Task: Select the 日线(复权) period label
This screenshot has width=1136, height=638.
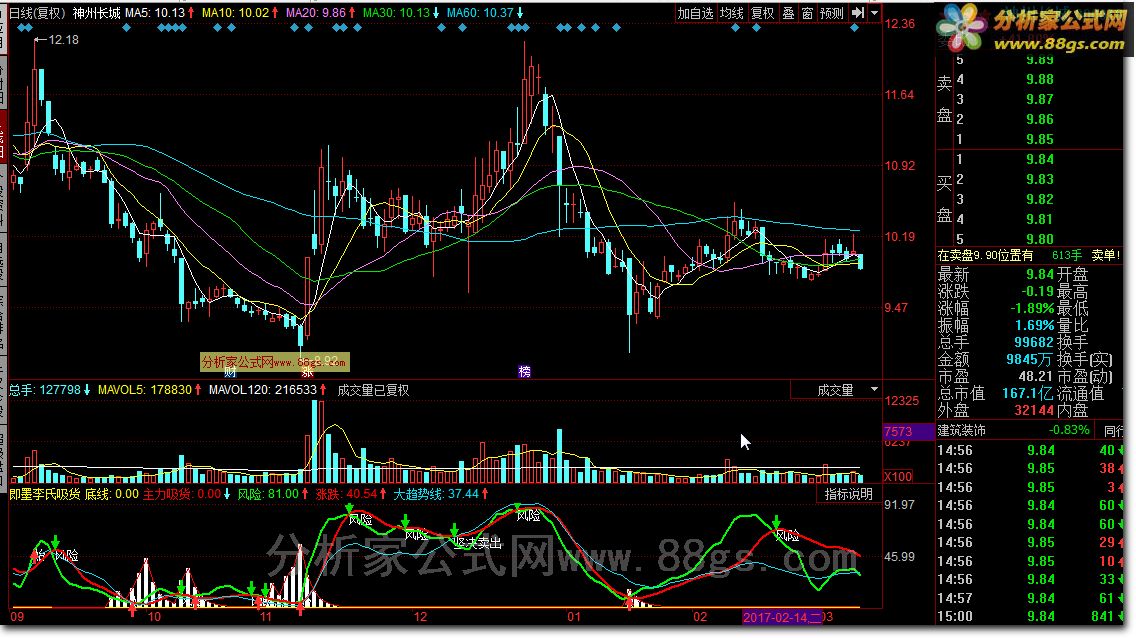Action: [37, 13]
